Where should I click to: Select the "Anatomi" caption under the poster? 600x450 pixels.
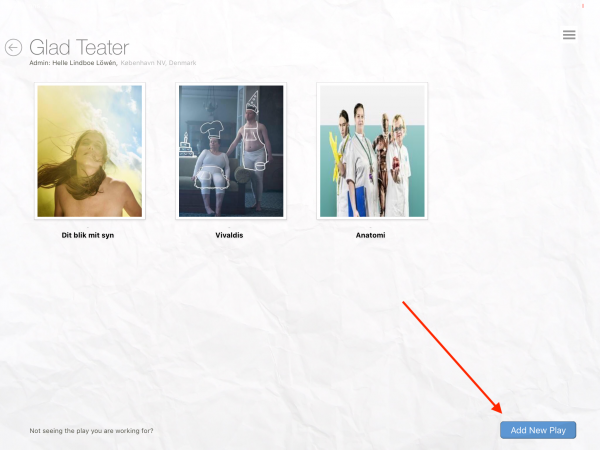click(371, 235)
